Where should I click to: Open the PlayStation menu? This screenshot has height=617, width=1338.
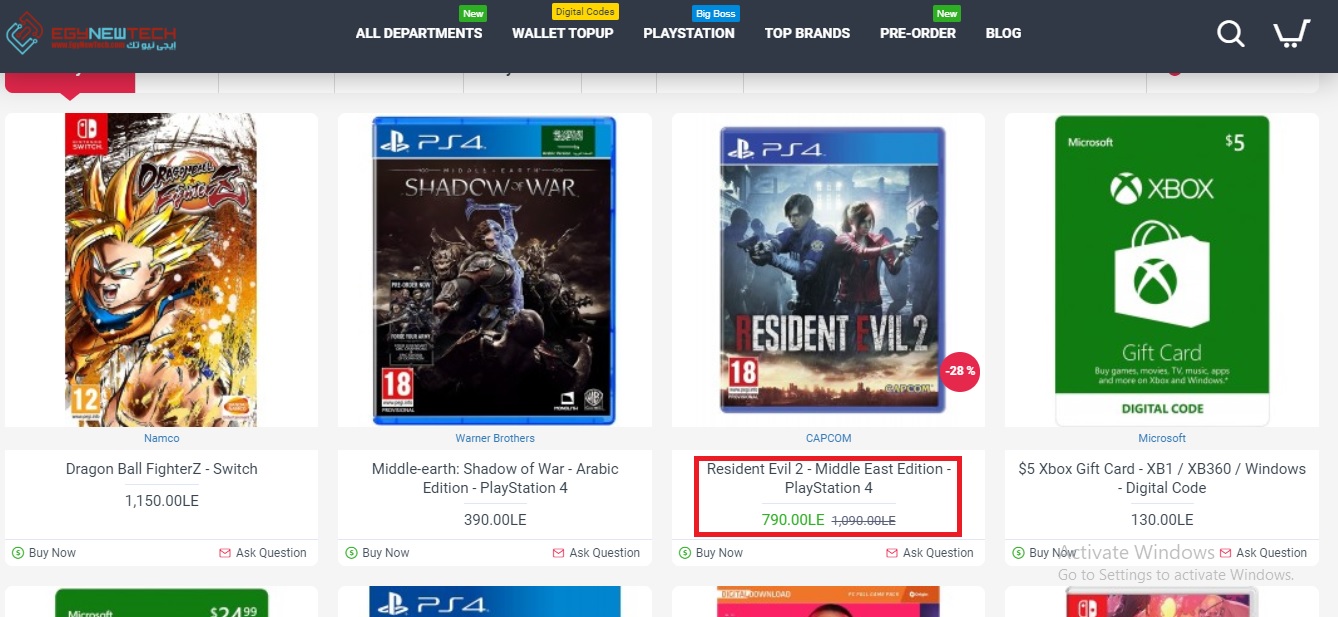(689, 33)
